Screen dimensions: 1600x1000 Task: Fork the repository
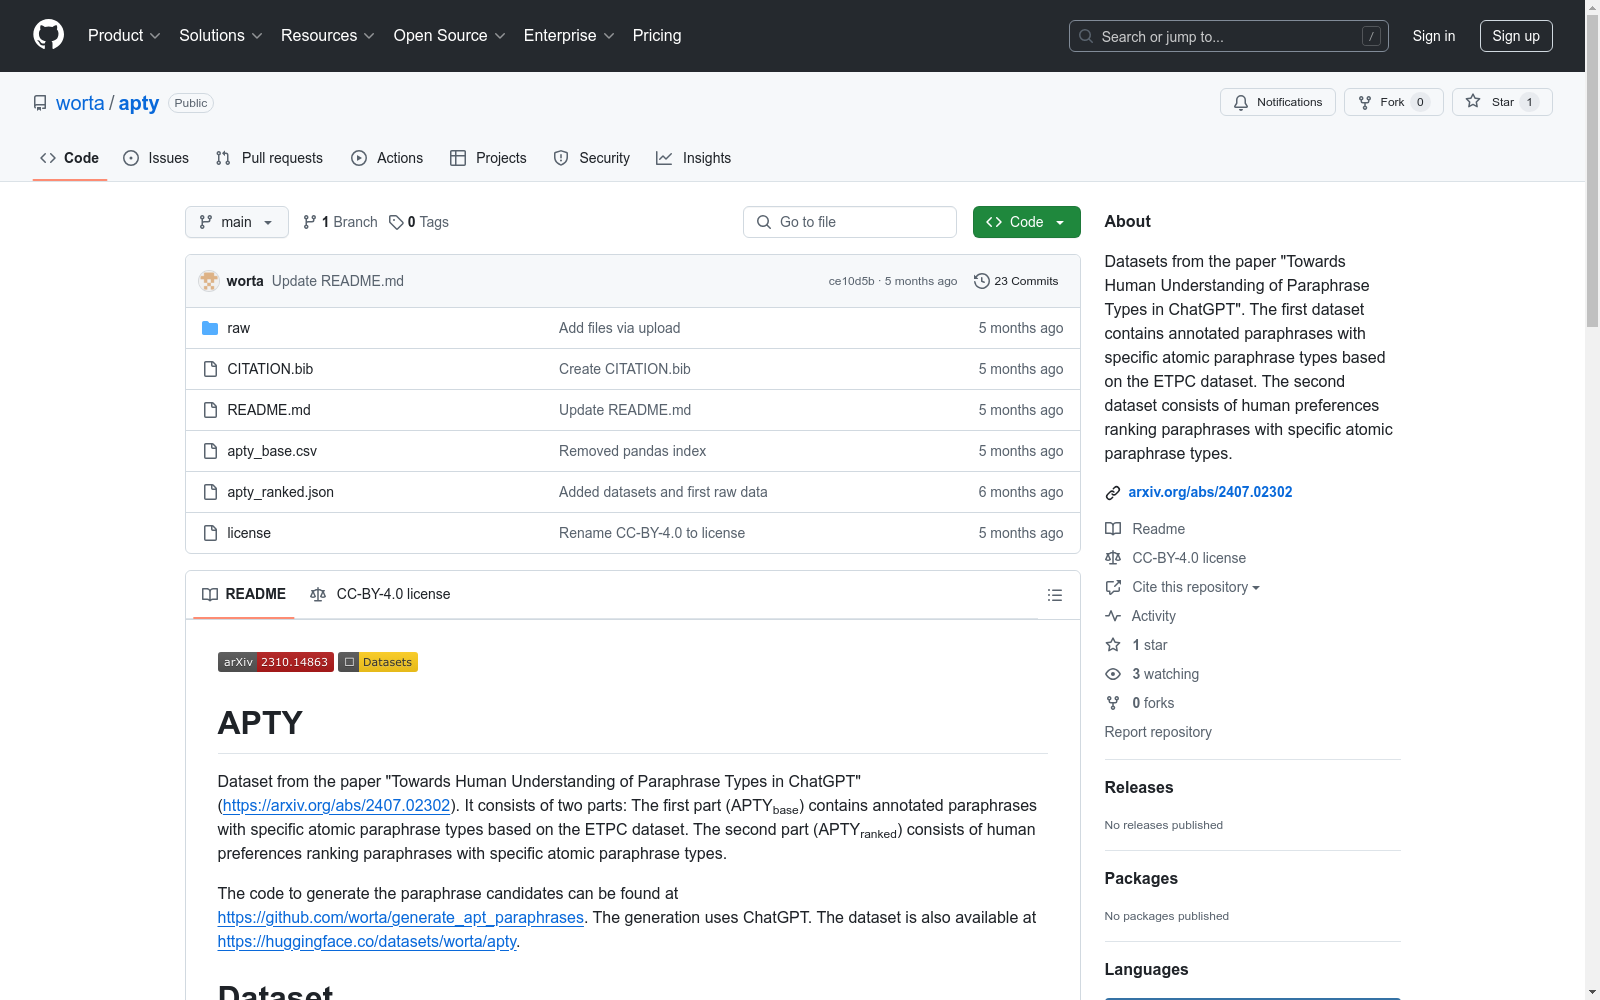(x=1394, y=102)
